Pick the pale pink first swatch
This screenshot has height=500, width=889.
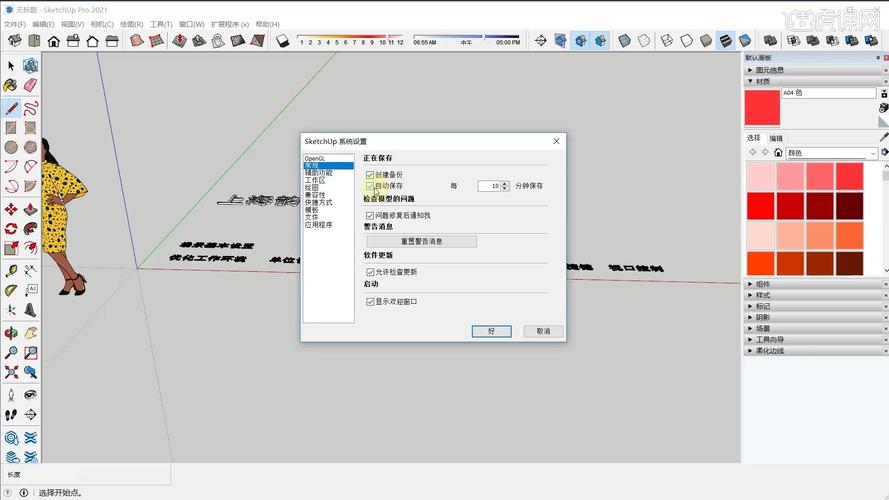click(x=760, y=176)
